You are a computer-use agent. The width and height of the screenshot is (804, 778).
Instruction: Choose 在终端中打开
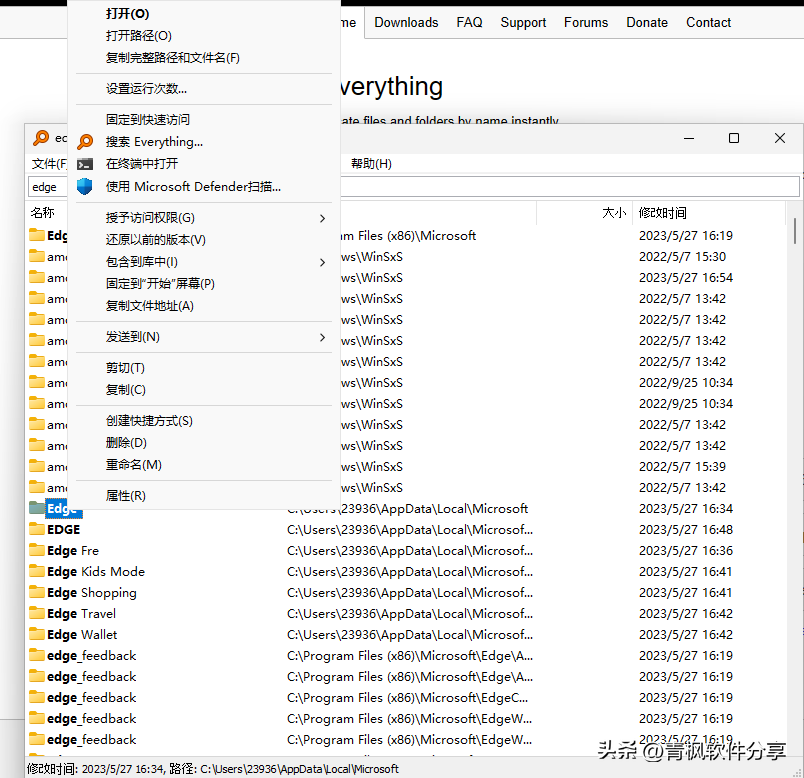click(x=142, y=164)
